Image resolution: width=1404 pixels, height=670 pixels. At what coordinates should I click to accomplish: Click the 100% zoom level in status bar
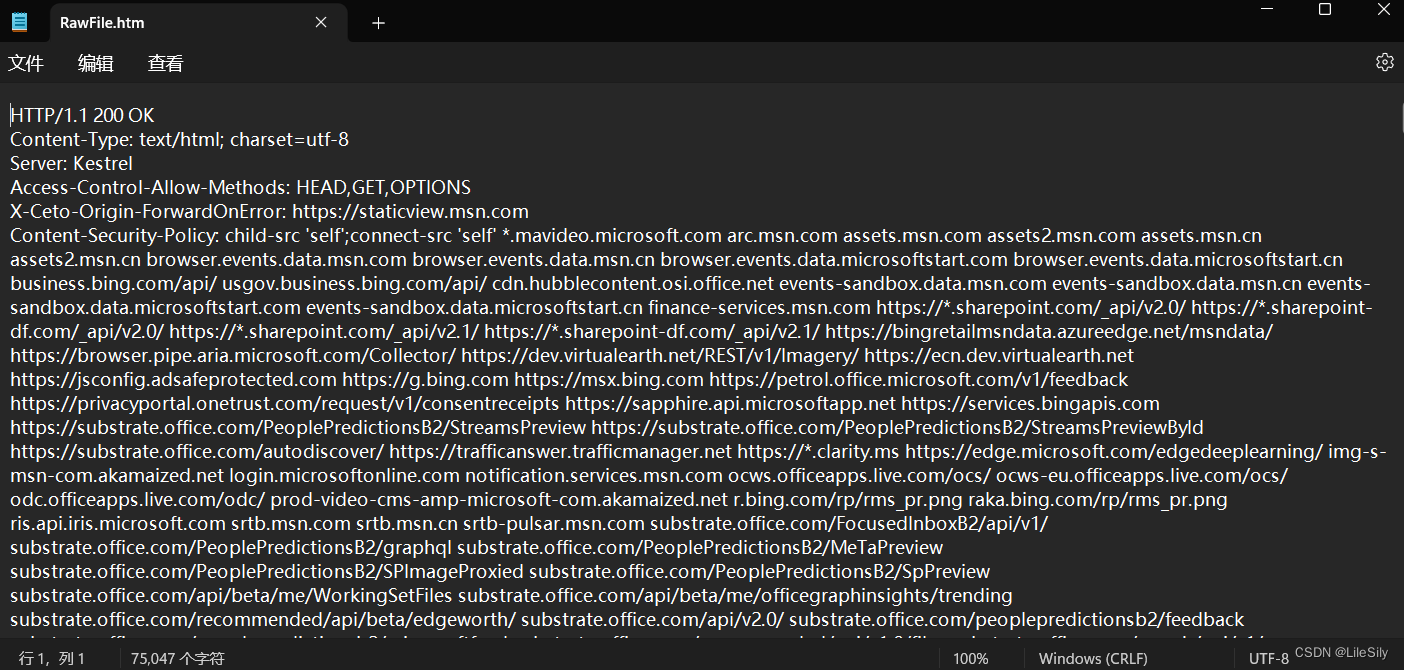(x=970, y=658)
